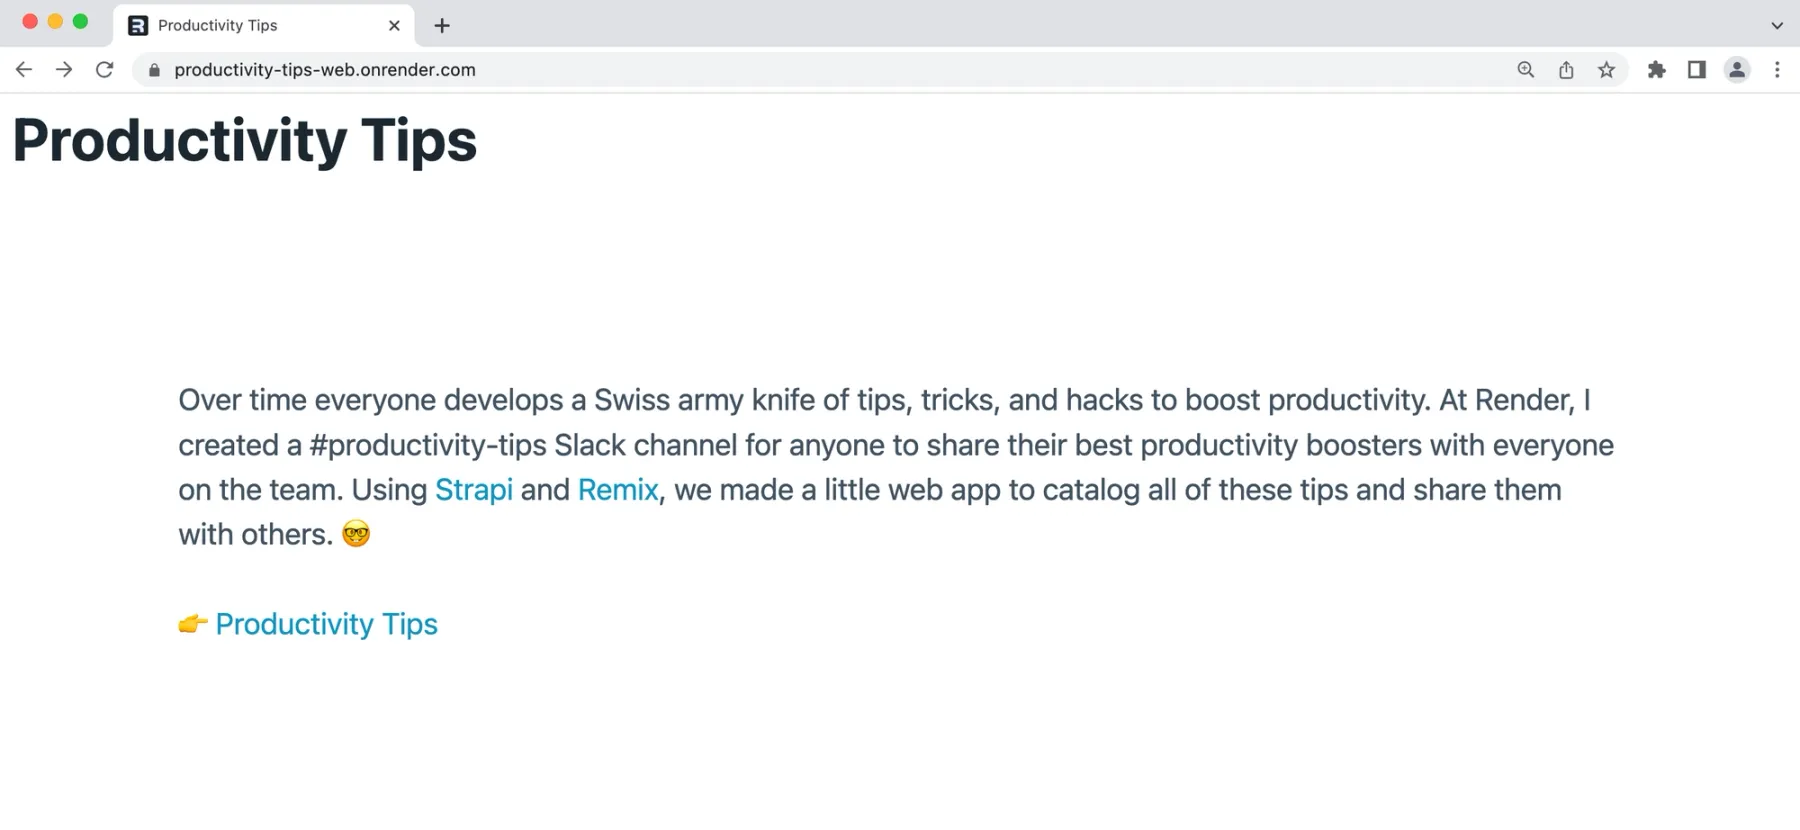The height and width of the screenshot is (830, 1800).
Task: Toggle the bookmark star for this page
Action: (1607, 70)
